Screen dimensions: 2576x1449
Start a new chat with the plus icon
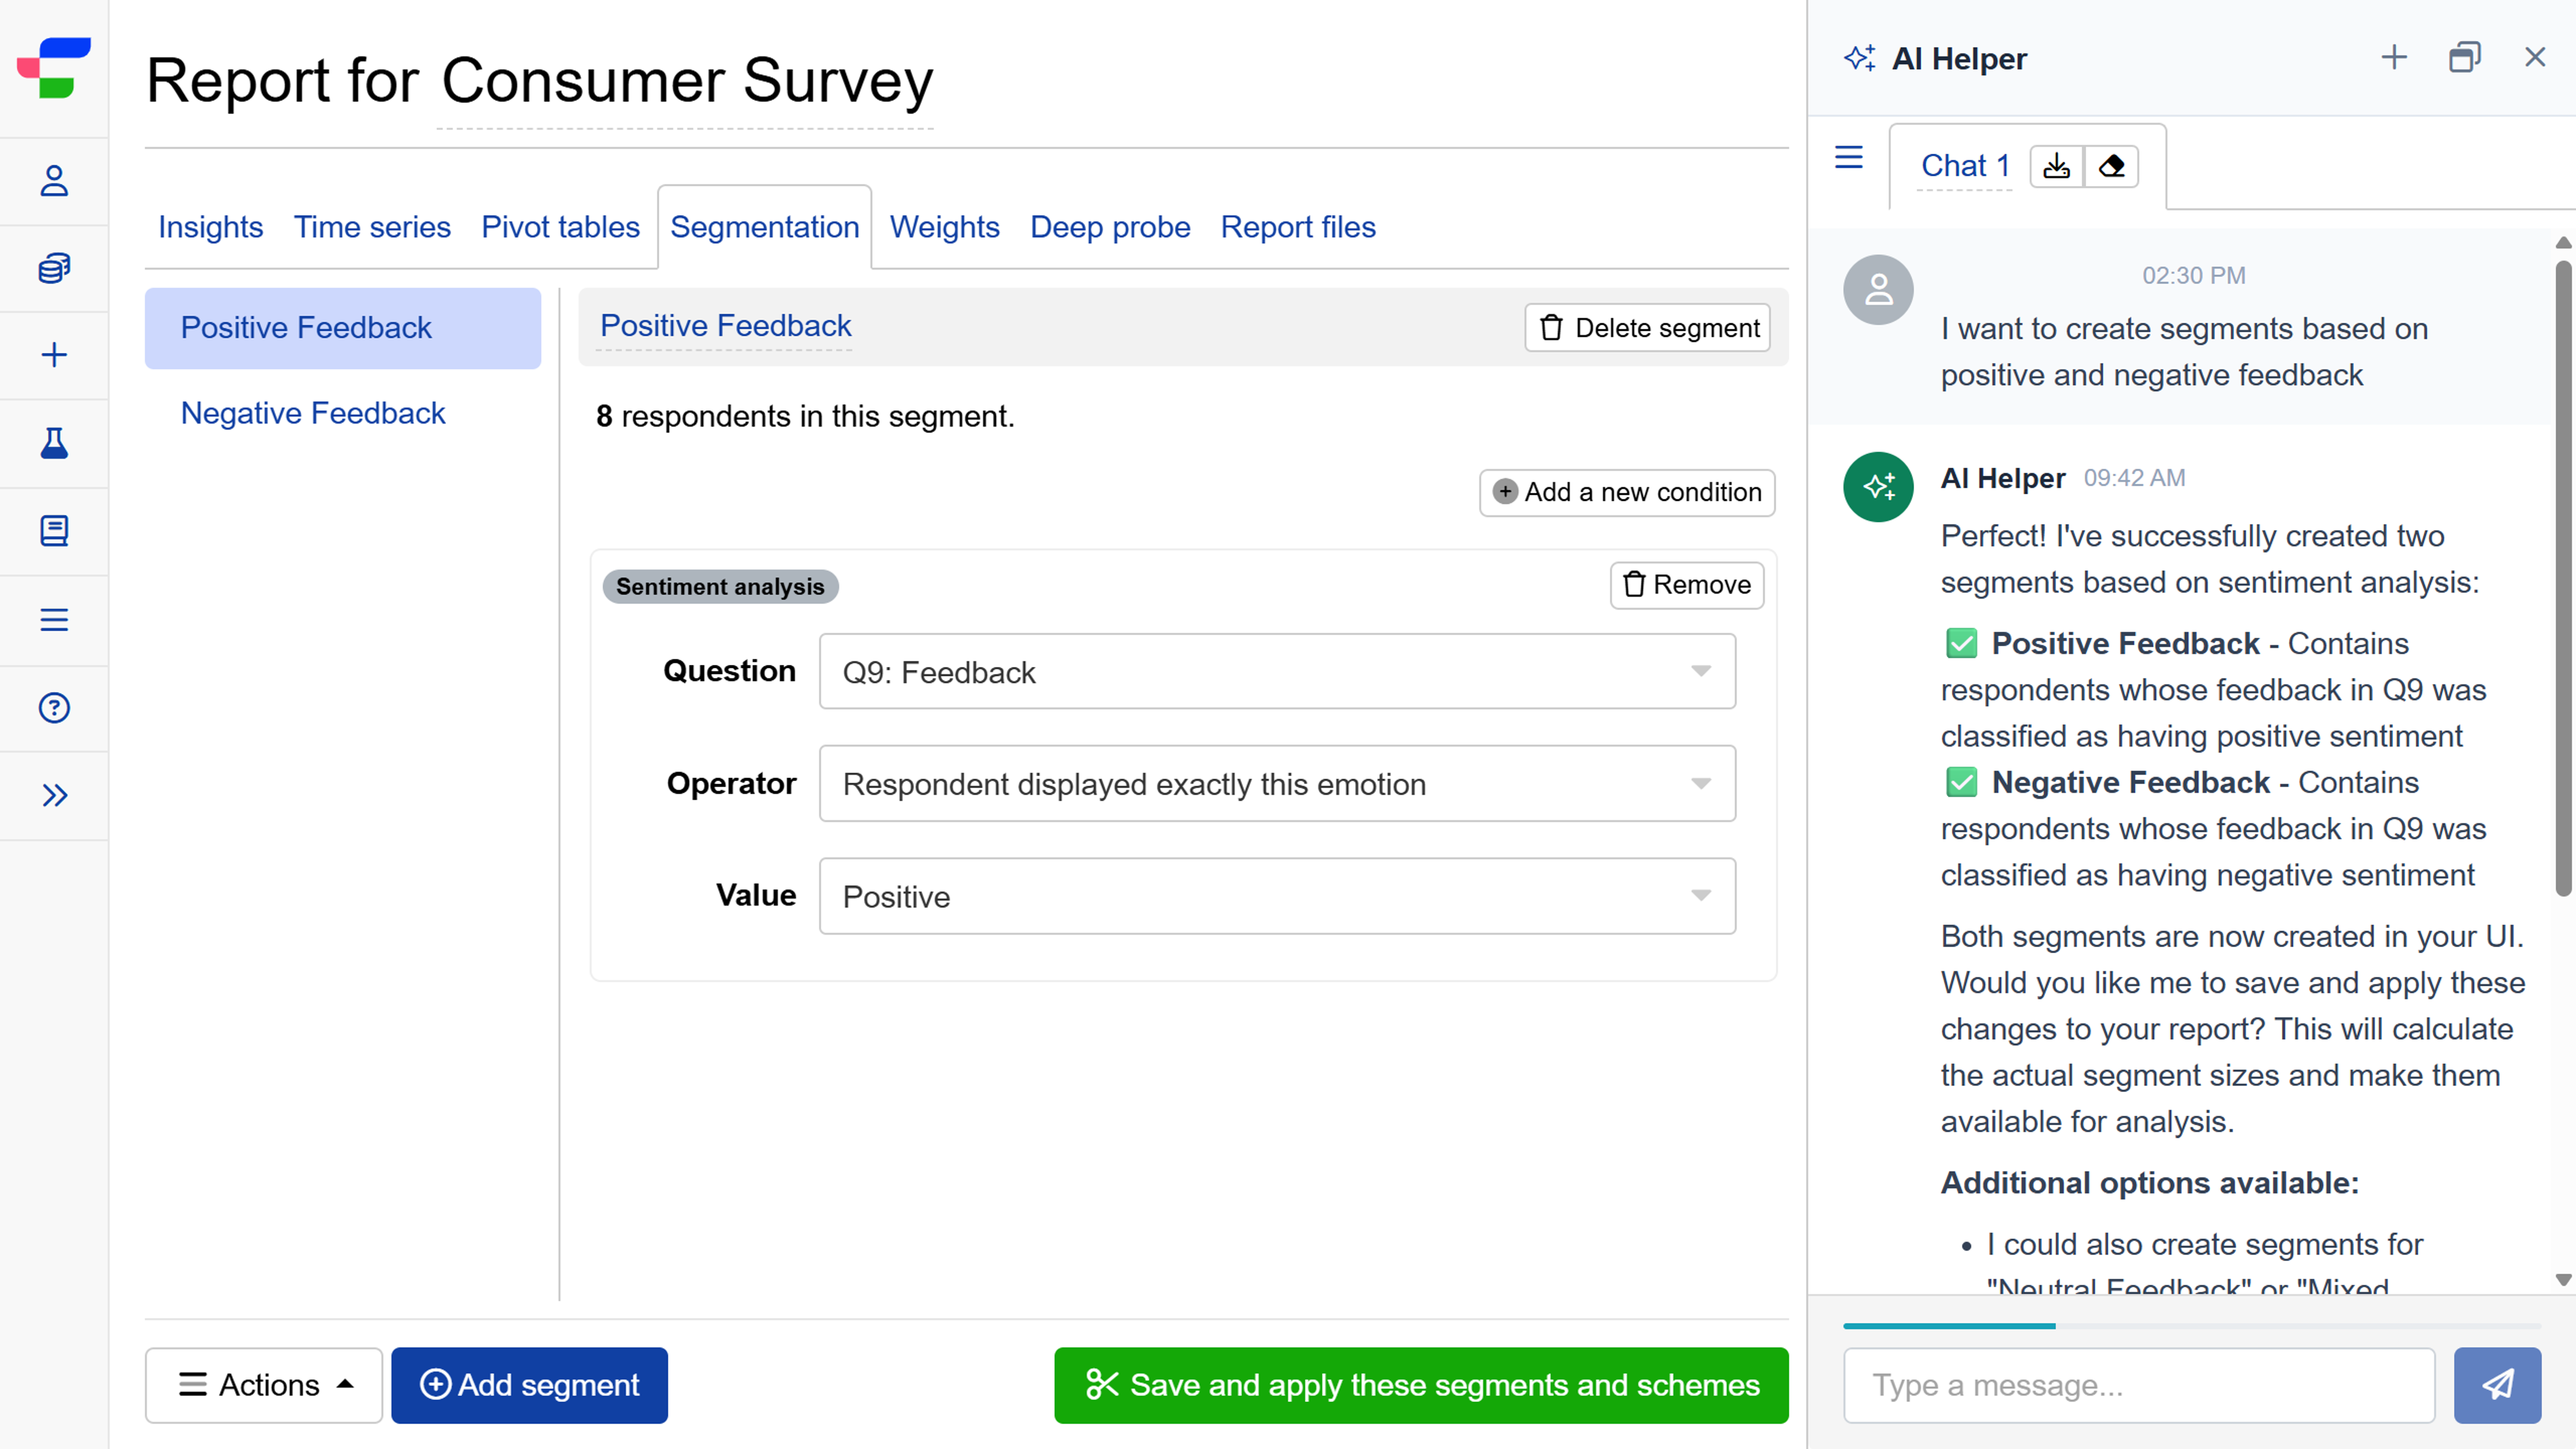point(2394,57)
